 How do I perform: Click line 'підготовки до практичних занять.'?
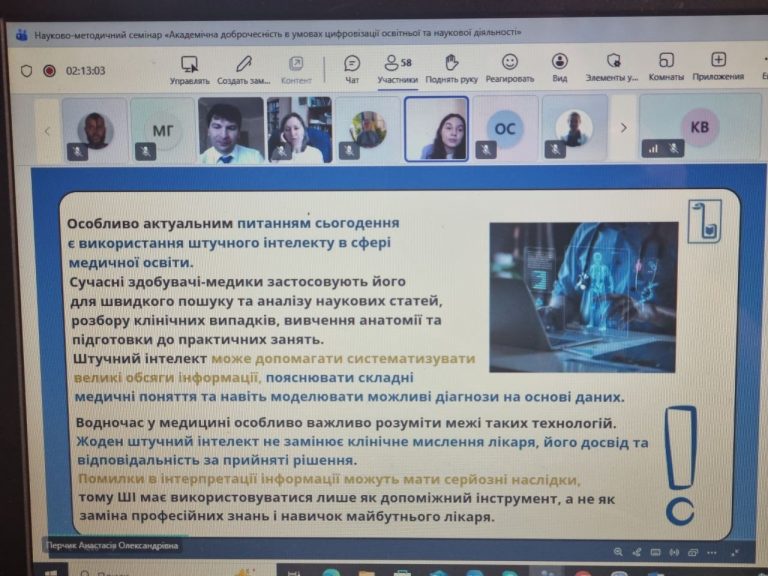(198, 339)
